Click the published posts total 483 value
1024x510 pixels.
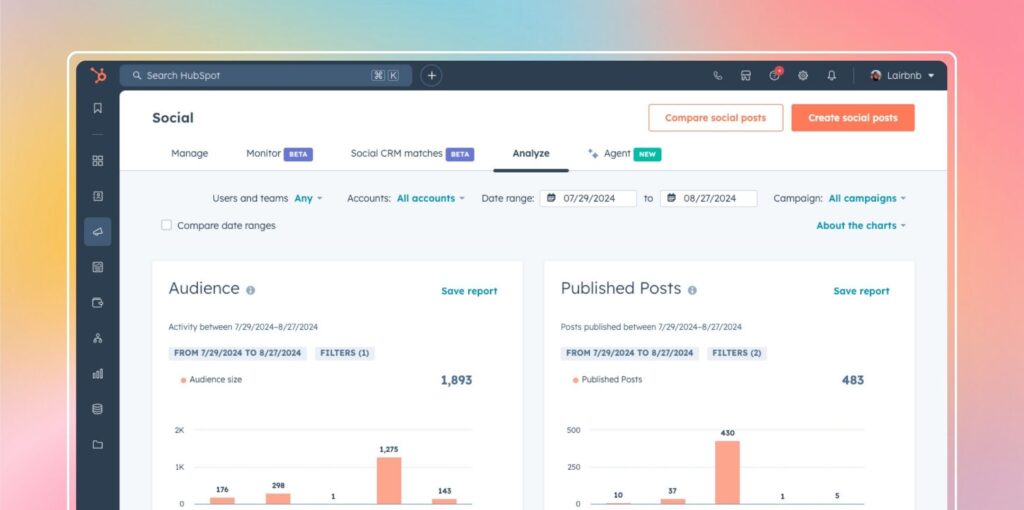pyautogui.click(x=852, y=380)
